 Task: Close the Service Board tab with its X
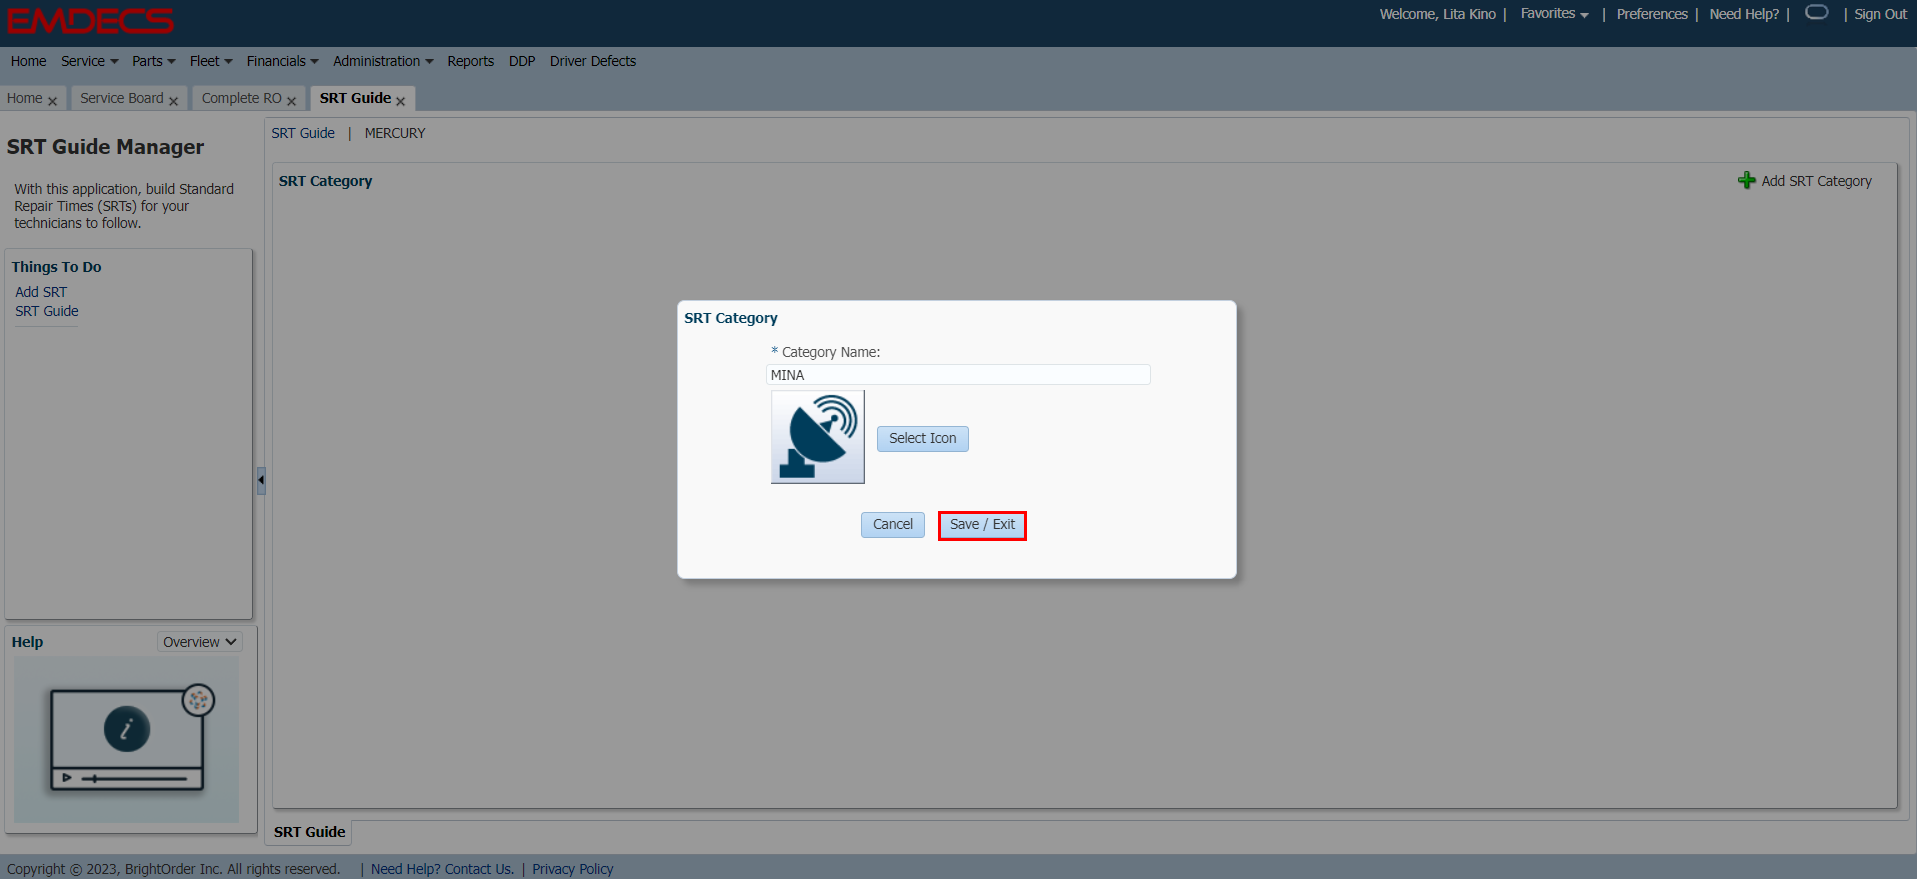174,101
